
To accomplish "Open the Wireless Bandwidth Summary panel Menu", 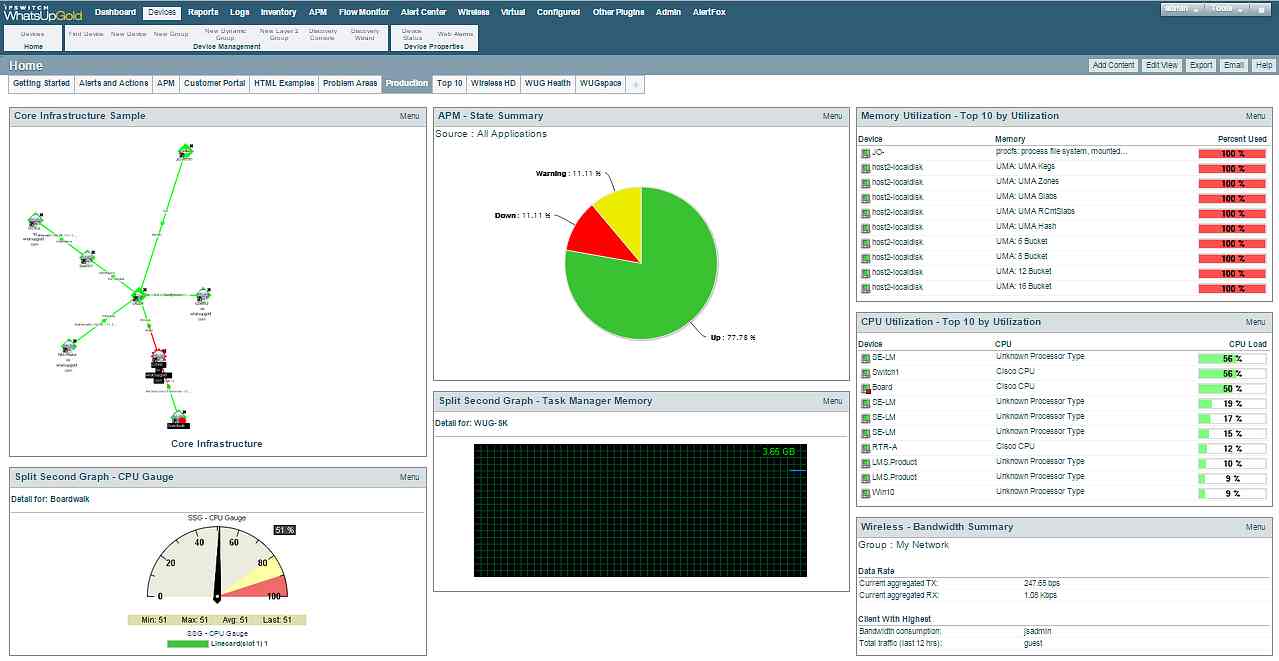I will pos(1255,527).
